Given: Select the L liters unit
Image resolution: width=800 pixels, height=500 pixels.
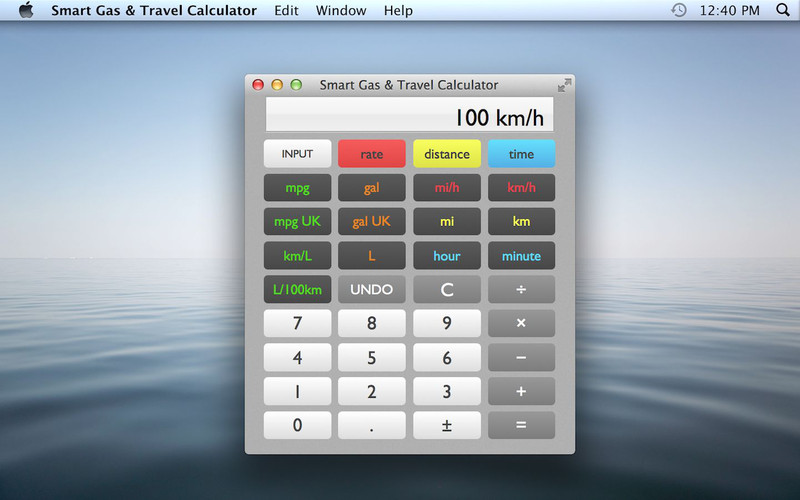Looking at the screenshot, I should pos(371,256).
